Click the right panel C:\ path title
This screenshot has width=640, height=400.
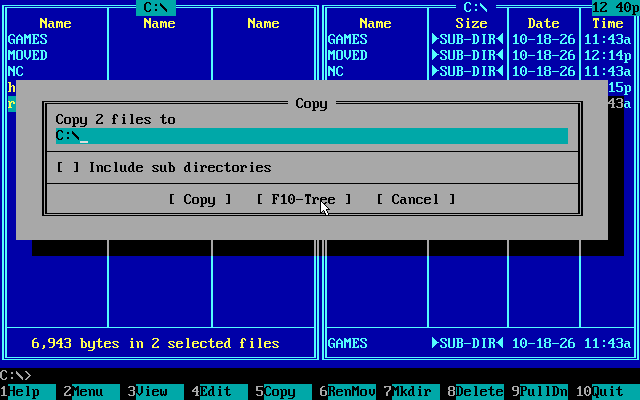coord(476,7)
